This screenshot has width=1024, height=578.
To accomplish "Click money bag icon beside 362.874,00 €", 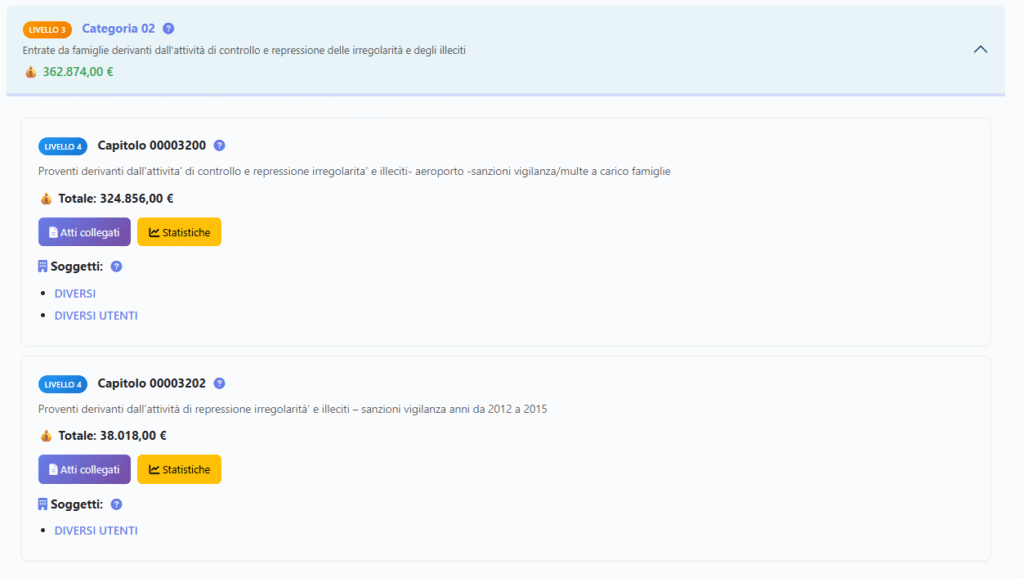I will pos(30,72).
